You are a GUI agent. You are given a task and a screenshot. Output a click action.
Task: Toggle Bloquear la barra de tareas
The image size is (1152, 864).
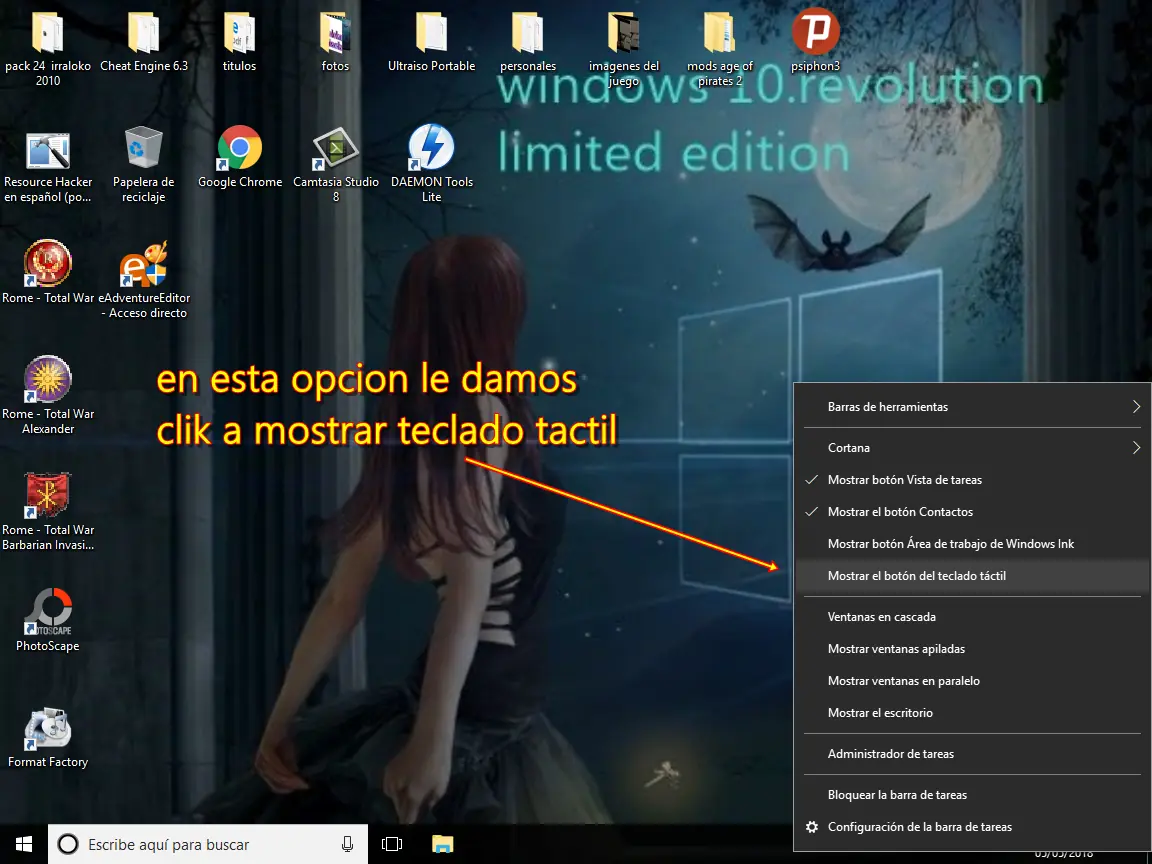pos(973,795)
